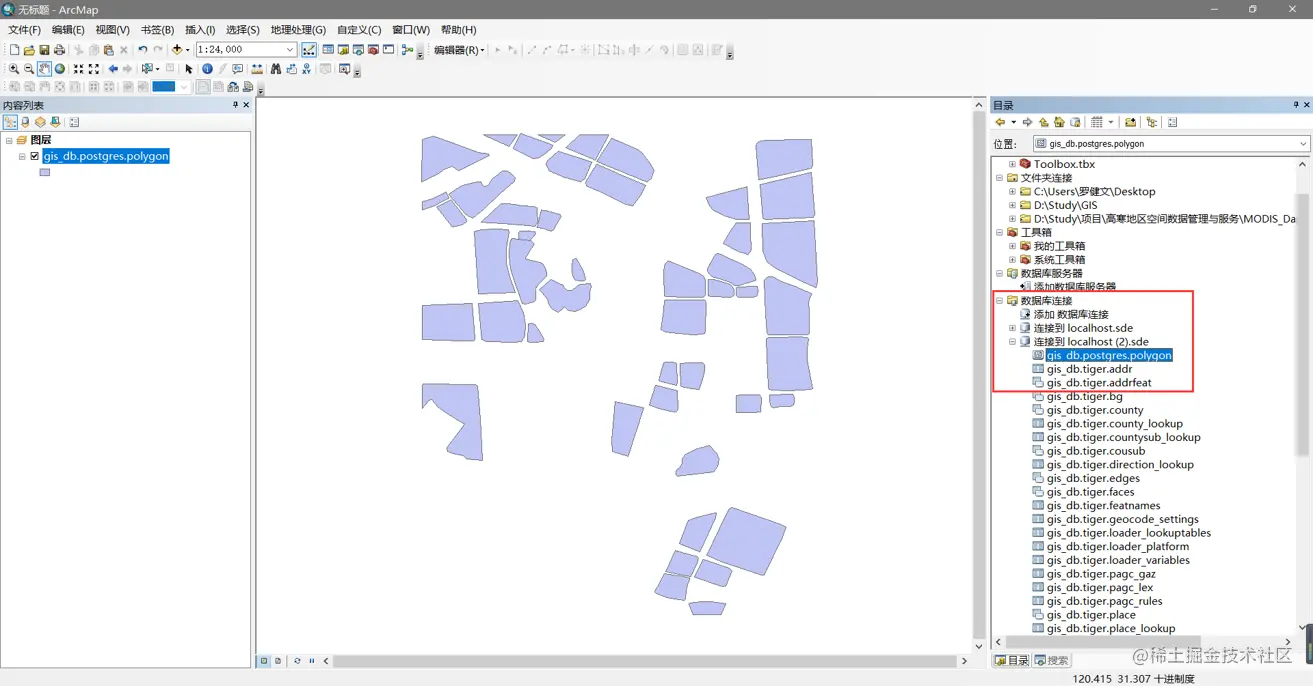Go up one level in Catalog

click(1044, 122)
